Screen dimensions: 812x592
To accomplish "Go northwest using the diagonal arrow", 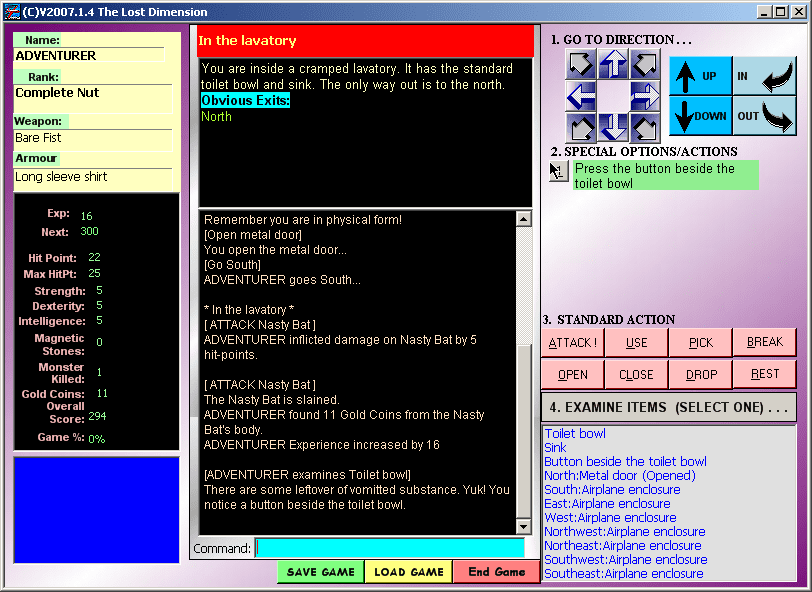I will click(x=581, y=65).
